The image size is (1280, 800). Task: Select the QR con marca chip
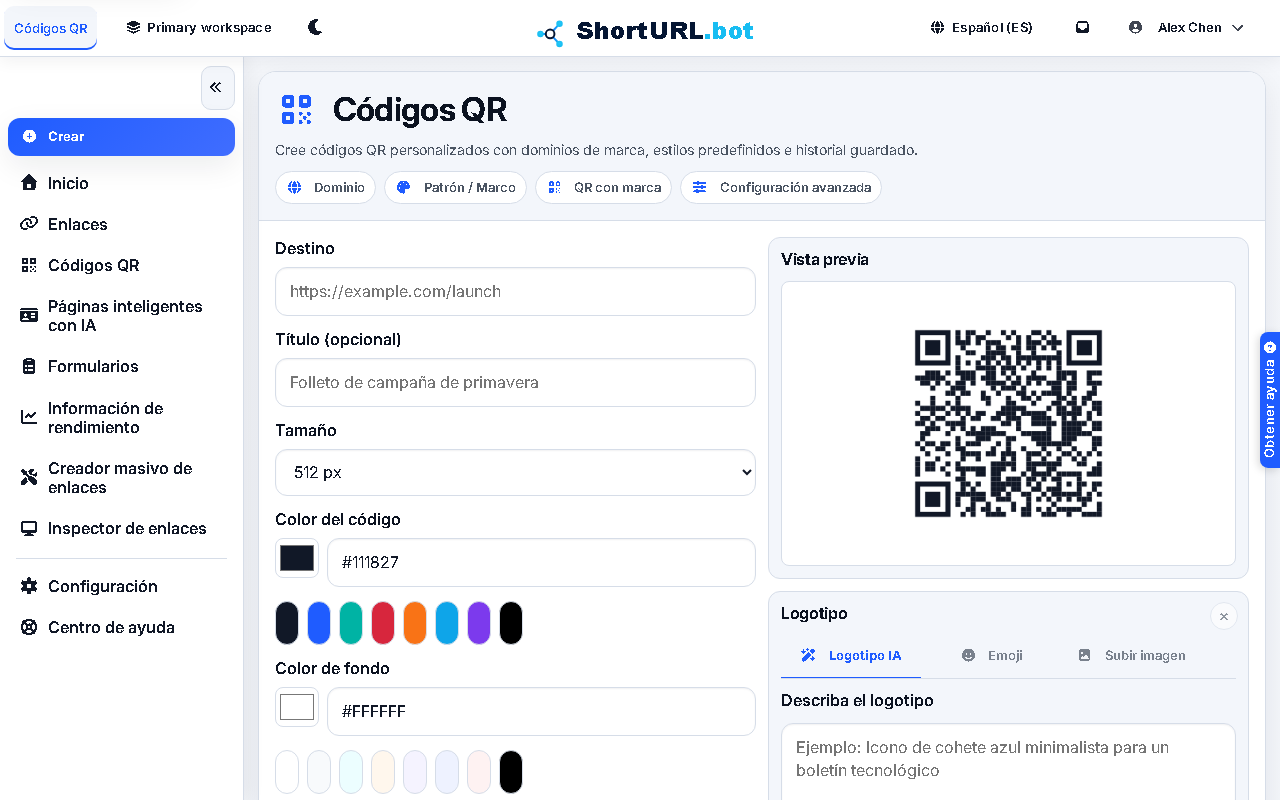(x=603, y=187)
